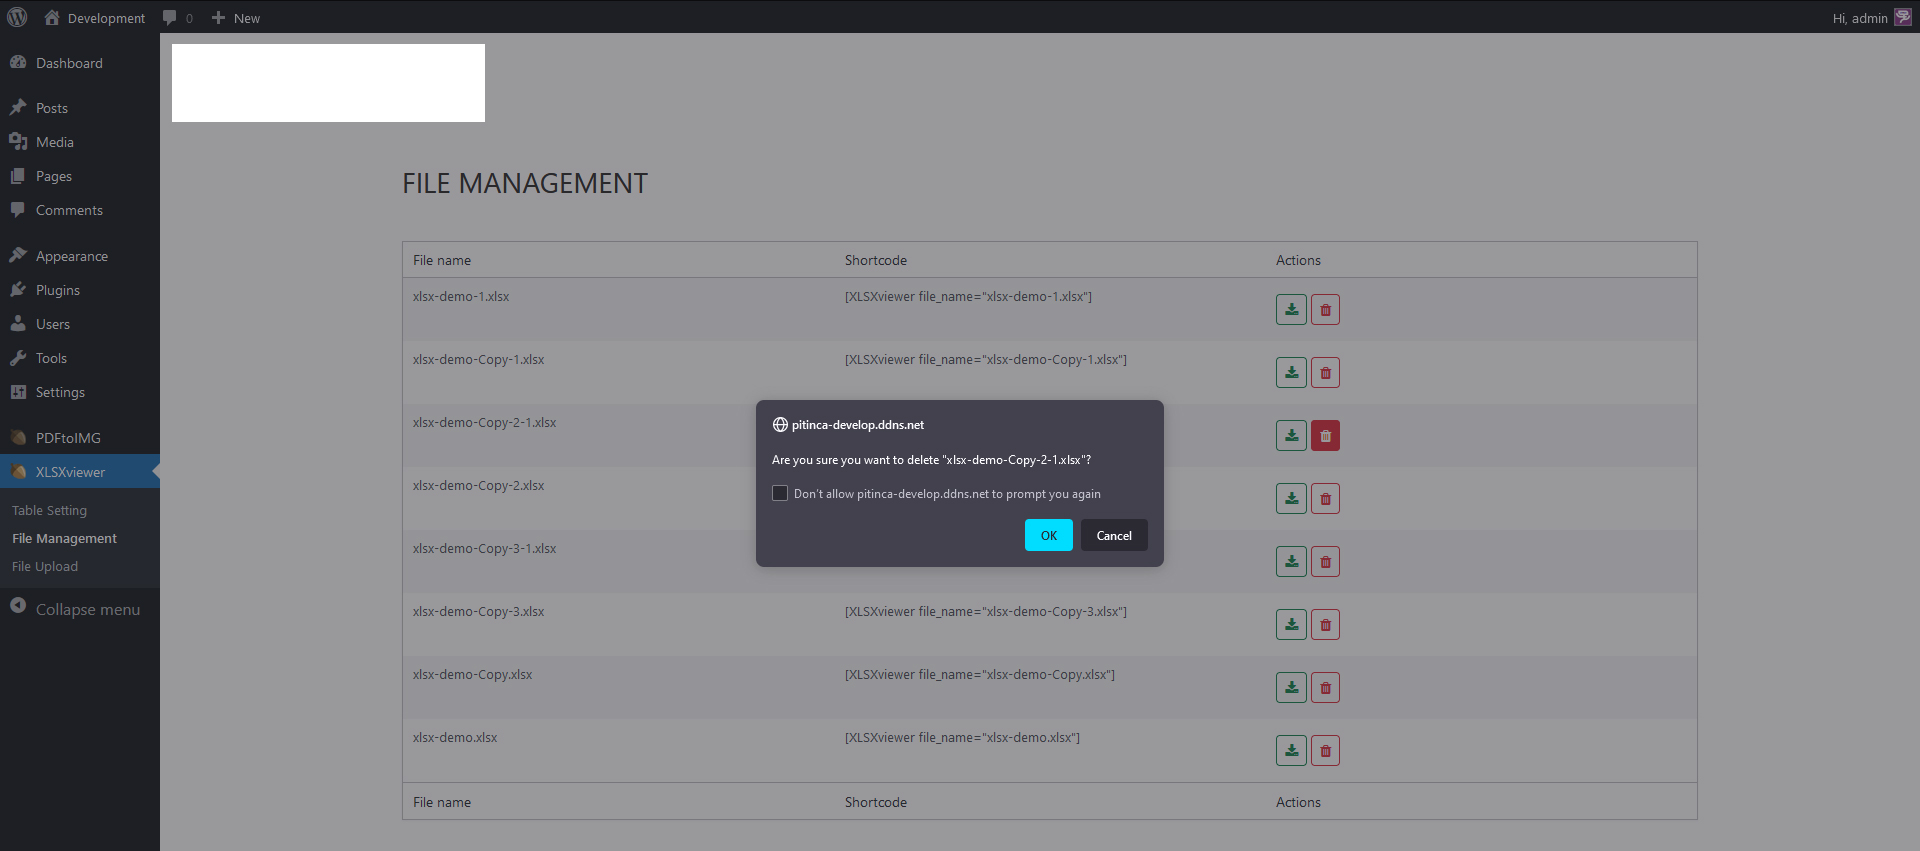Enable don't allow prompt again checkbox
Screen dimensions: 1920x851
[x=780, y=493]
